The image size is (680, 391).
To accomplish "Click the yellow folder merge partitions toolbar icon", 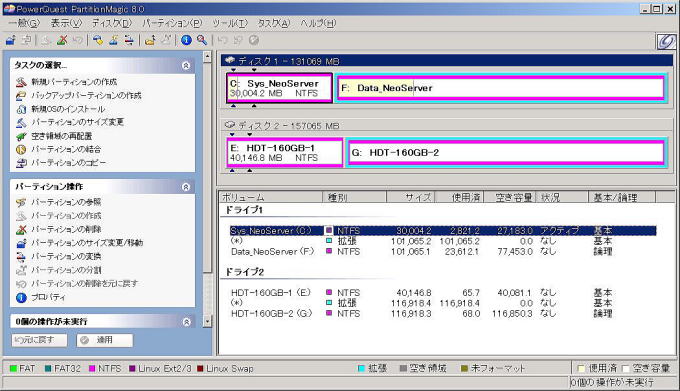I will 150,40.
